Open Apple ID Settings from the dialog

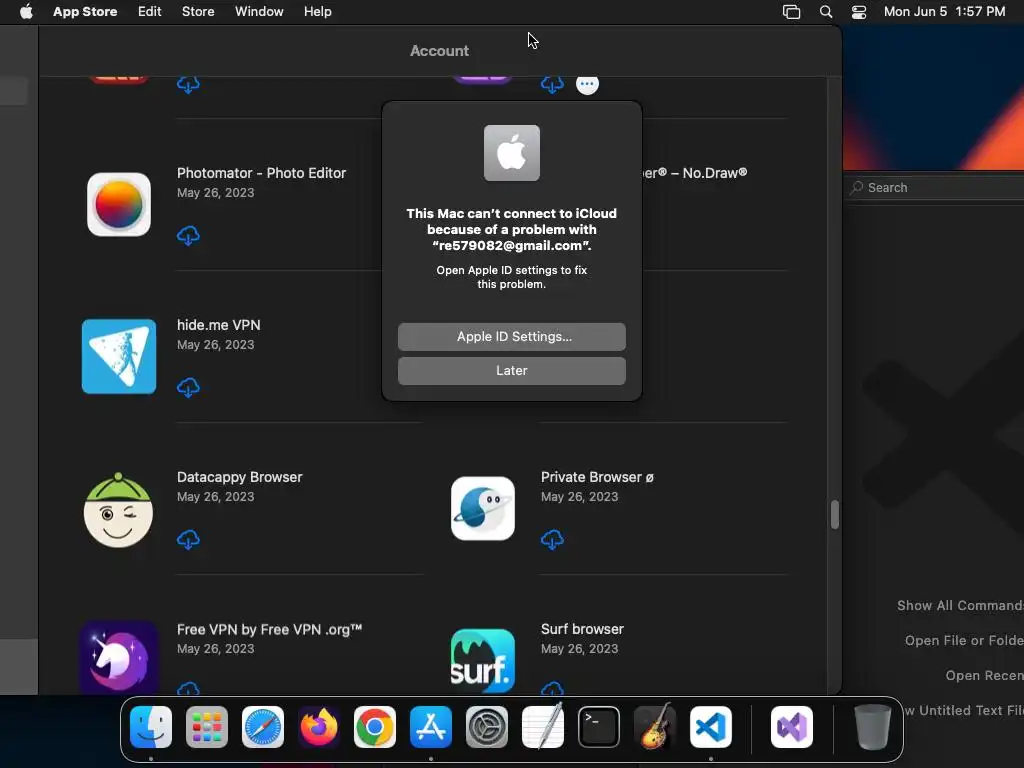point(511,336)
